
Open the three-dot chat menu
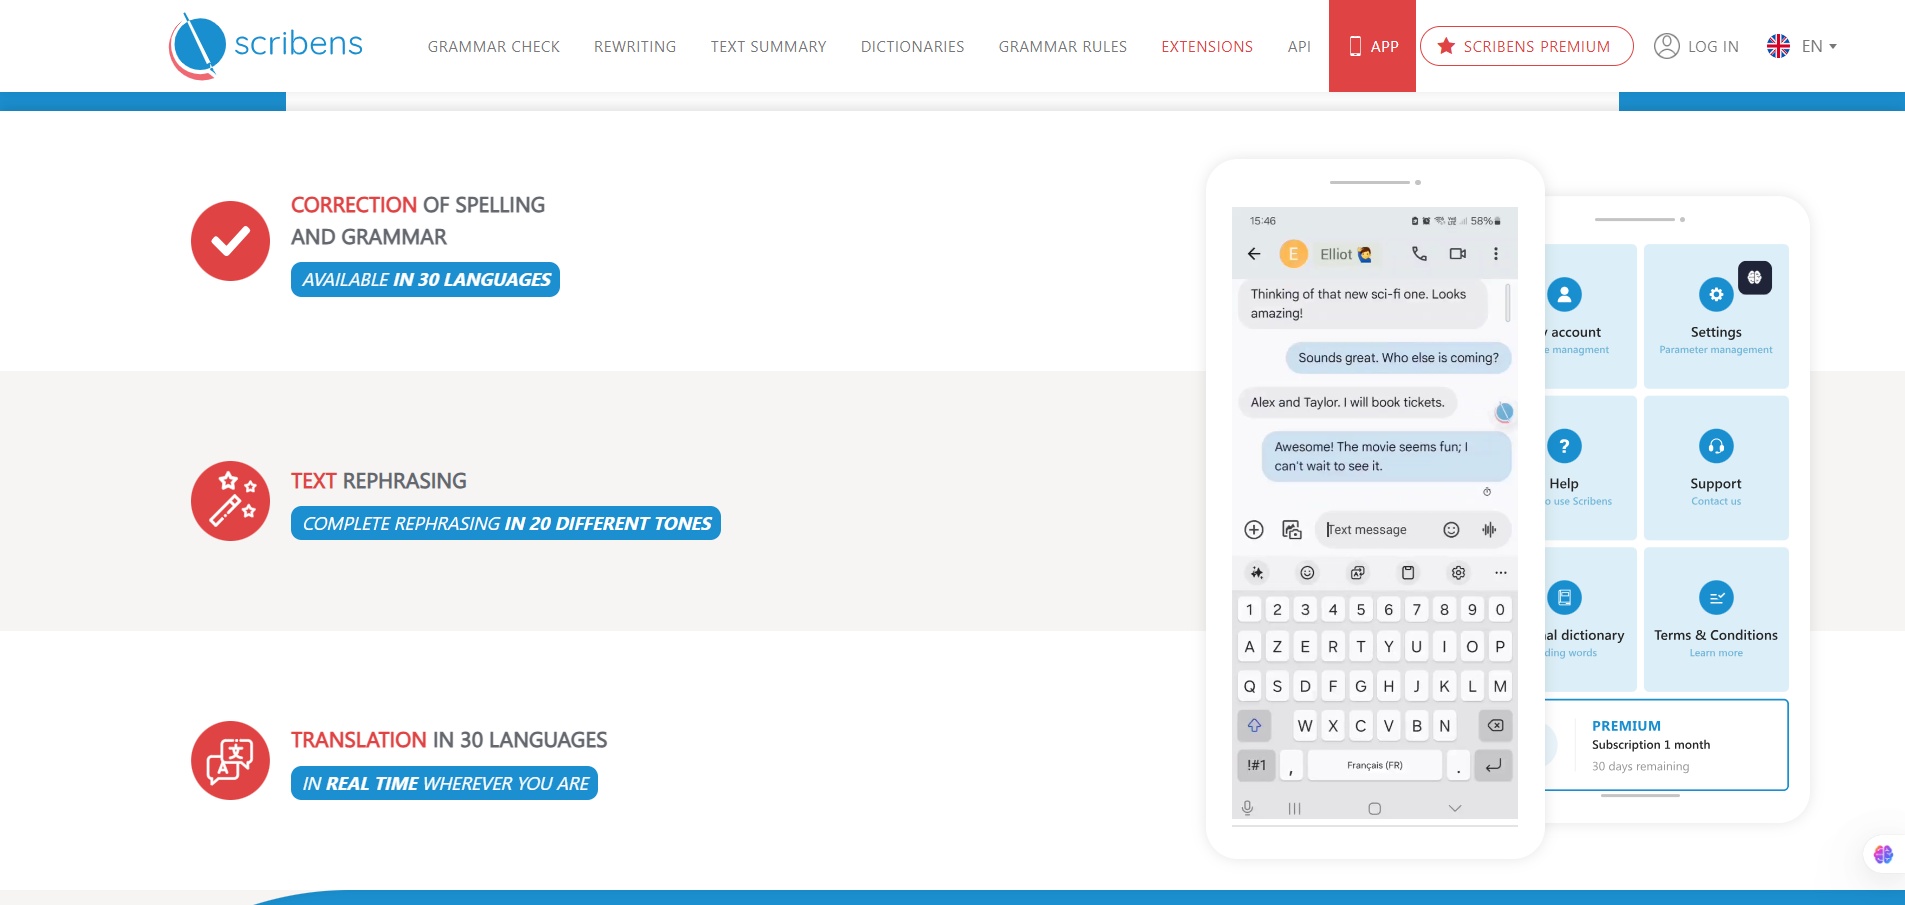[x=1496, y=254]
